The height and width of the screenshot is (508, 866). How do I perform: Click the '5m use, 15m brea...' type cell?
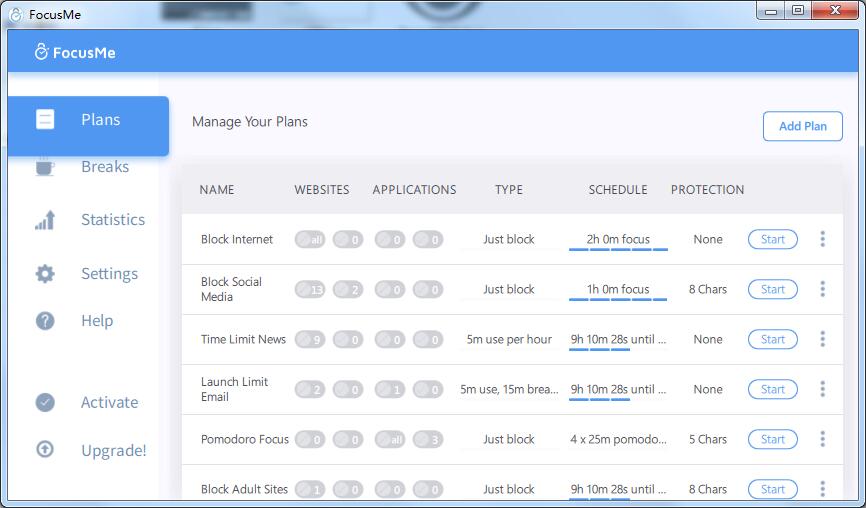coord(509,389)
